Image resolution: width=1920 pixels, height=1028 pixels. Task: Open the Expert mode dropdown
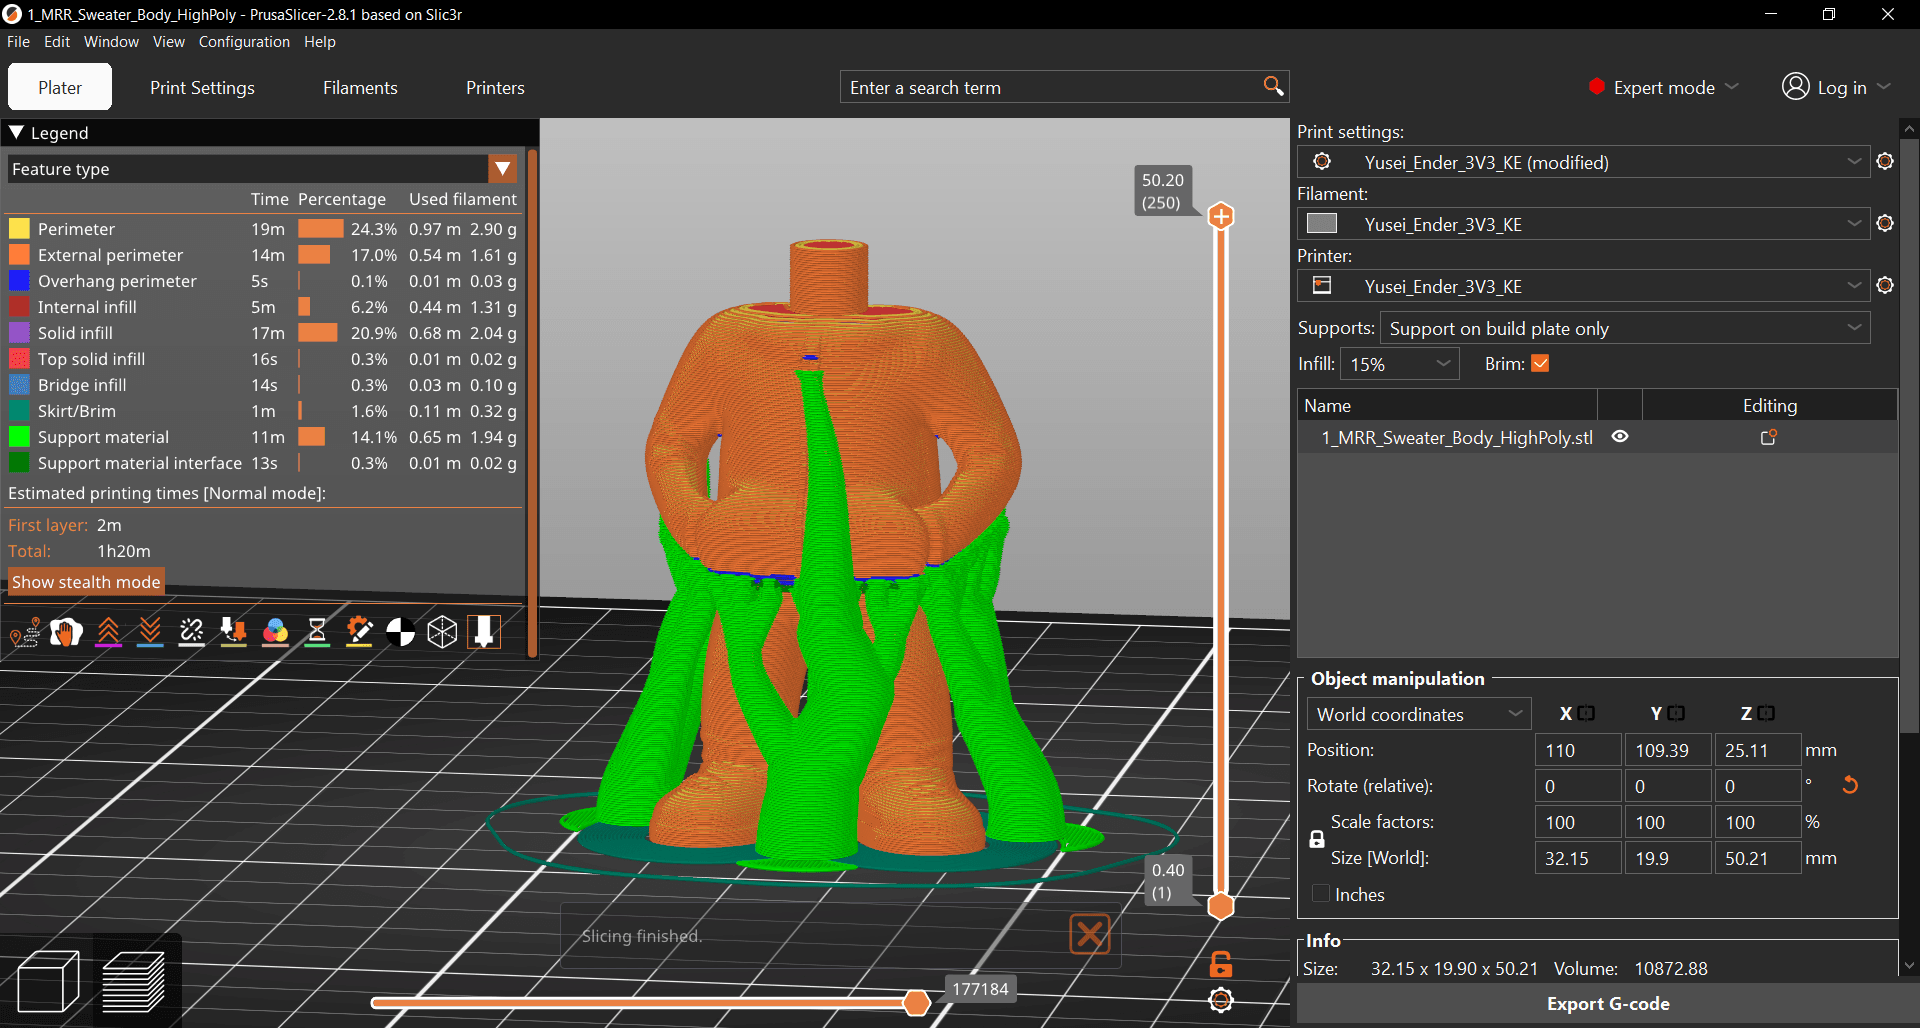pyautogui.click(x=1664, y=87)
